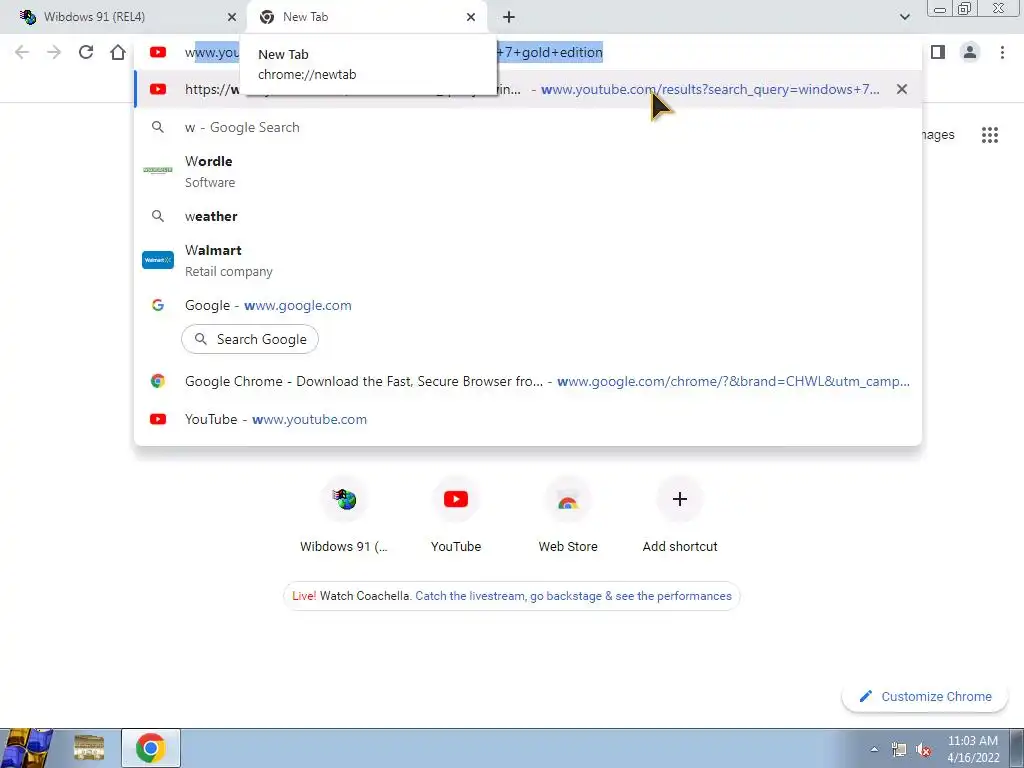Open the Wibdows 91 shortcut tile
The image size is (1024, 768).
[x=344, y=515]
